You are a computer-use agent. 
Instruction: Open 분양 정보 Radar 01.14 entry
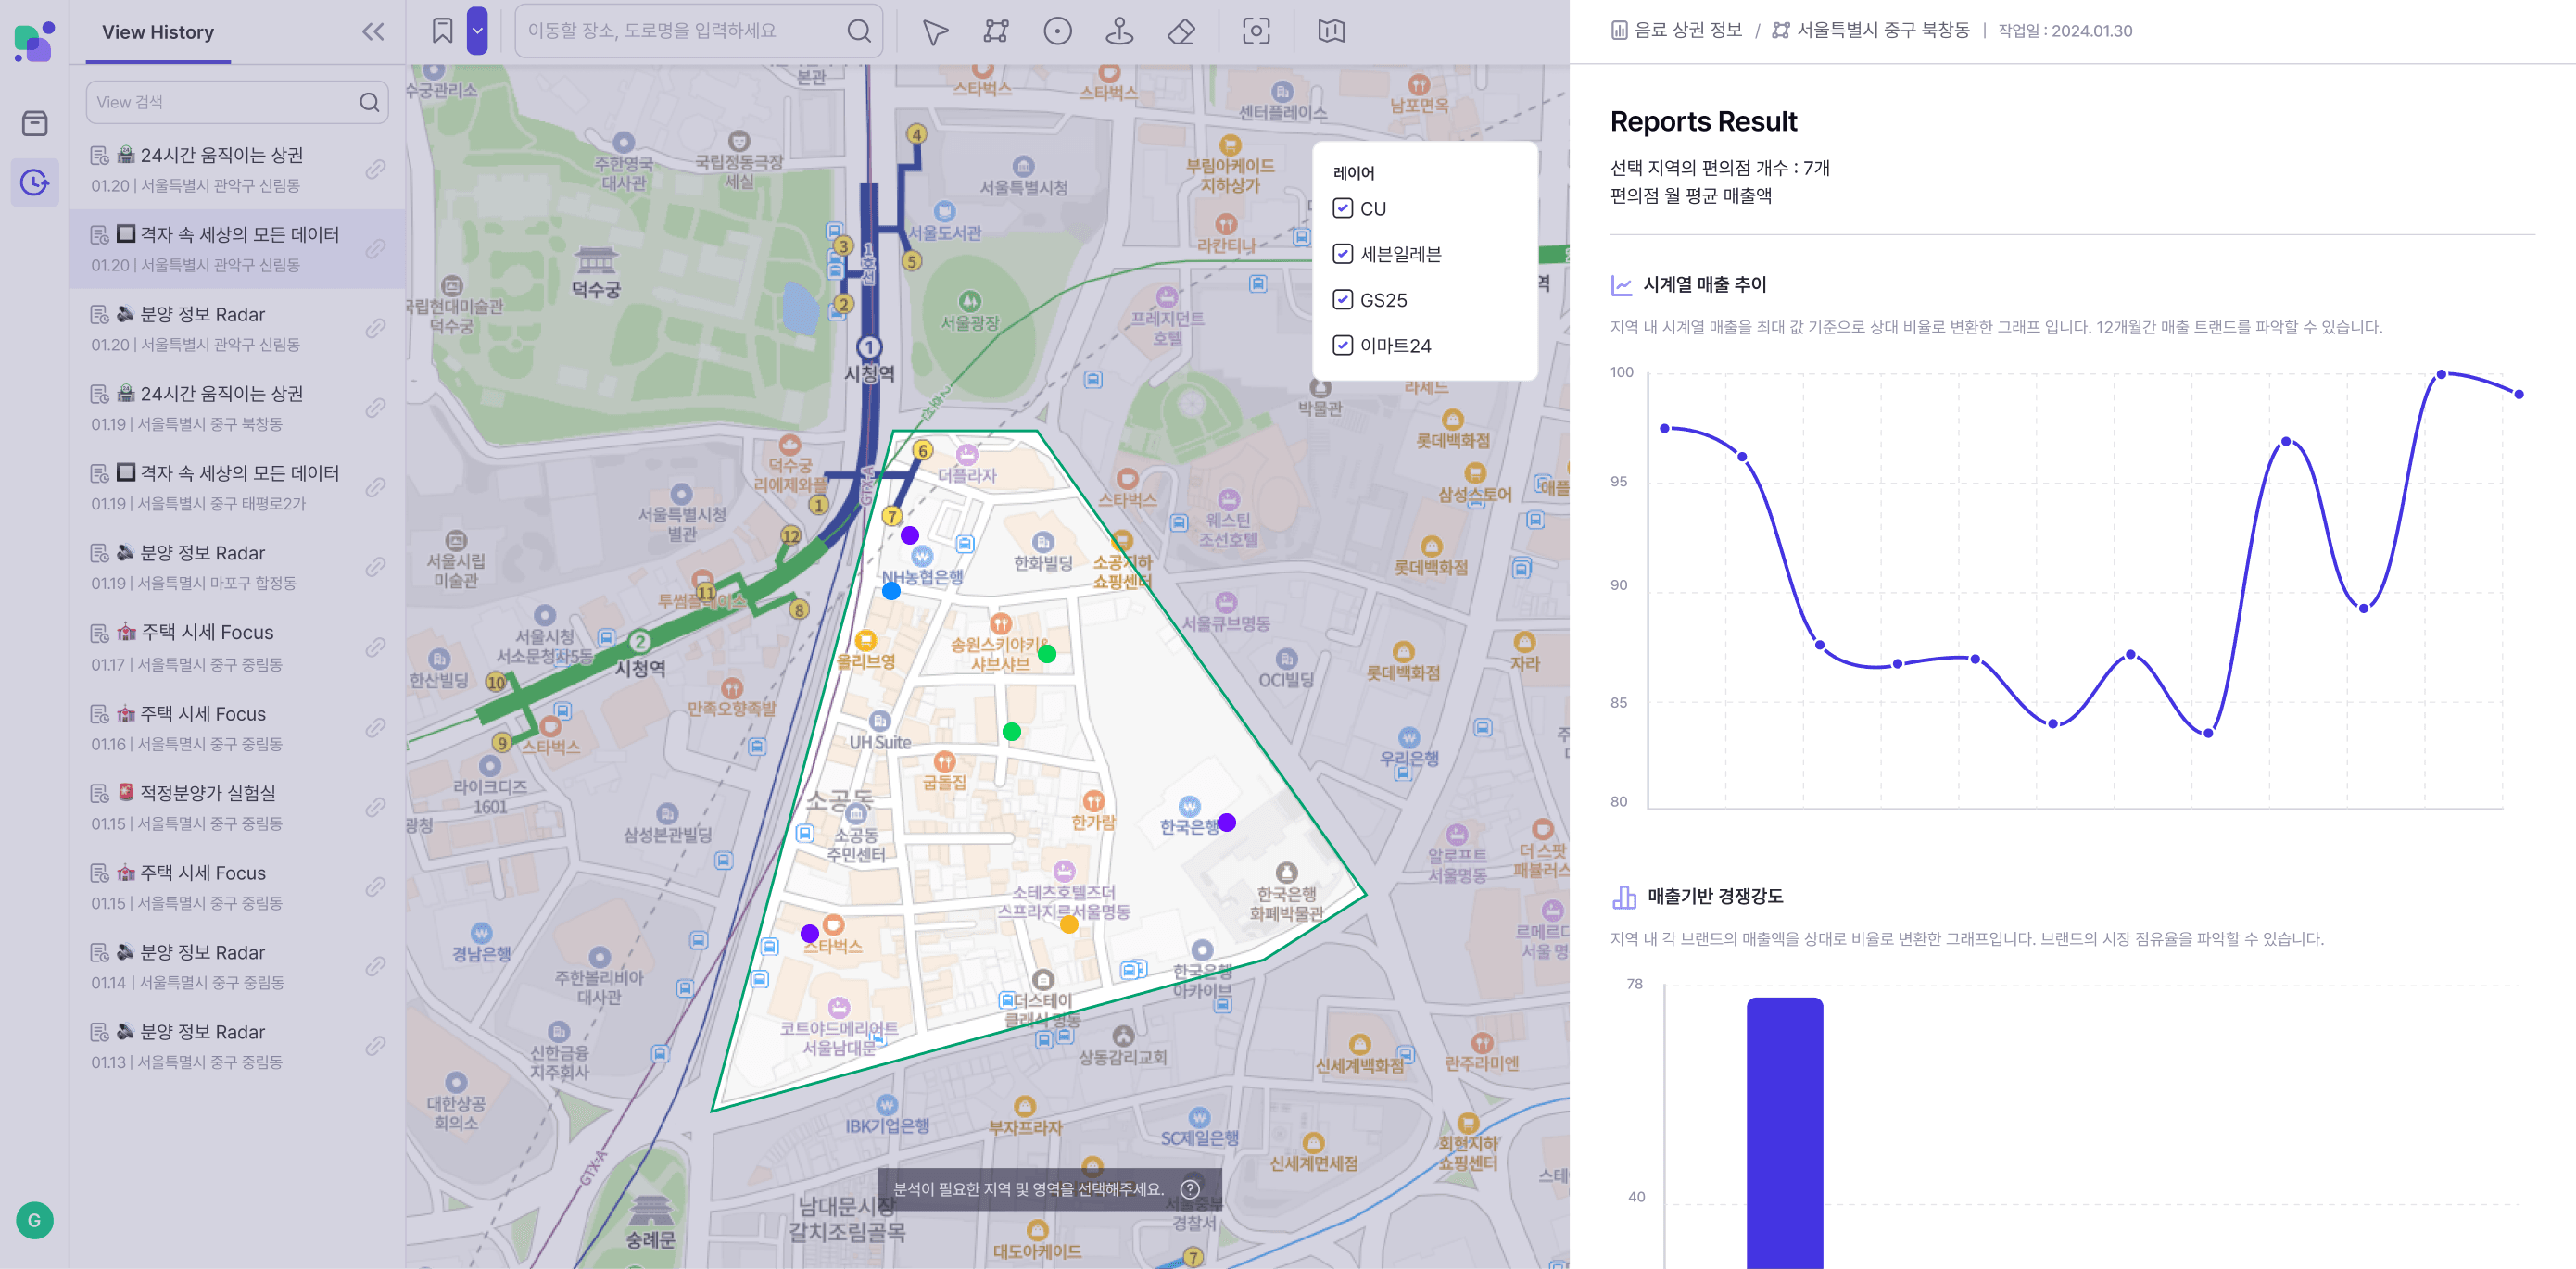237,966
